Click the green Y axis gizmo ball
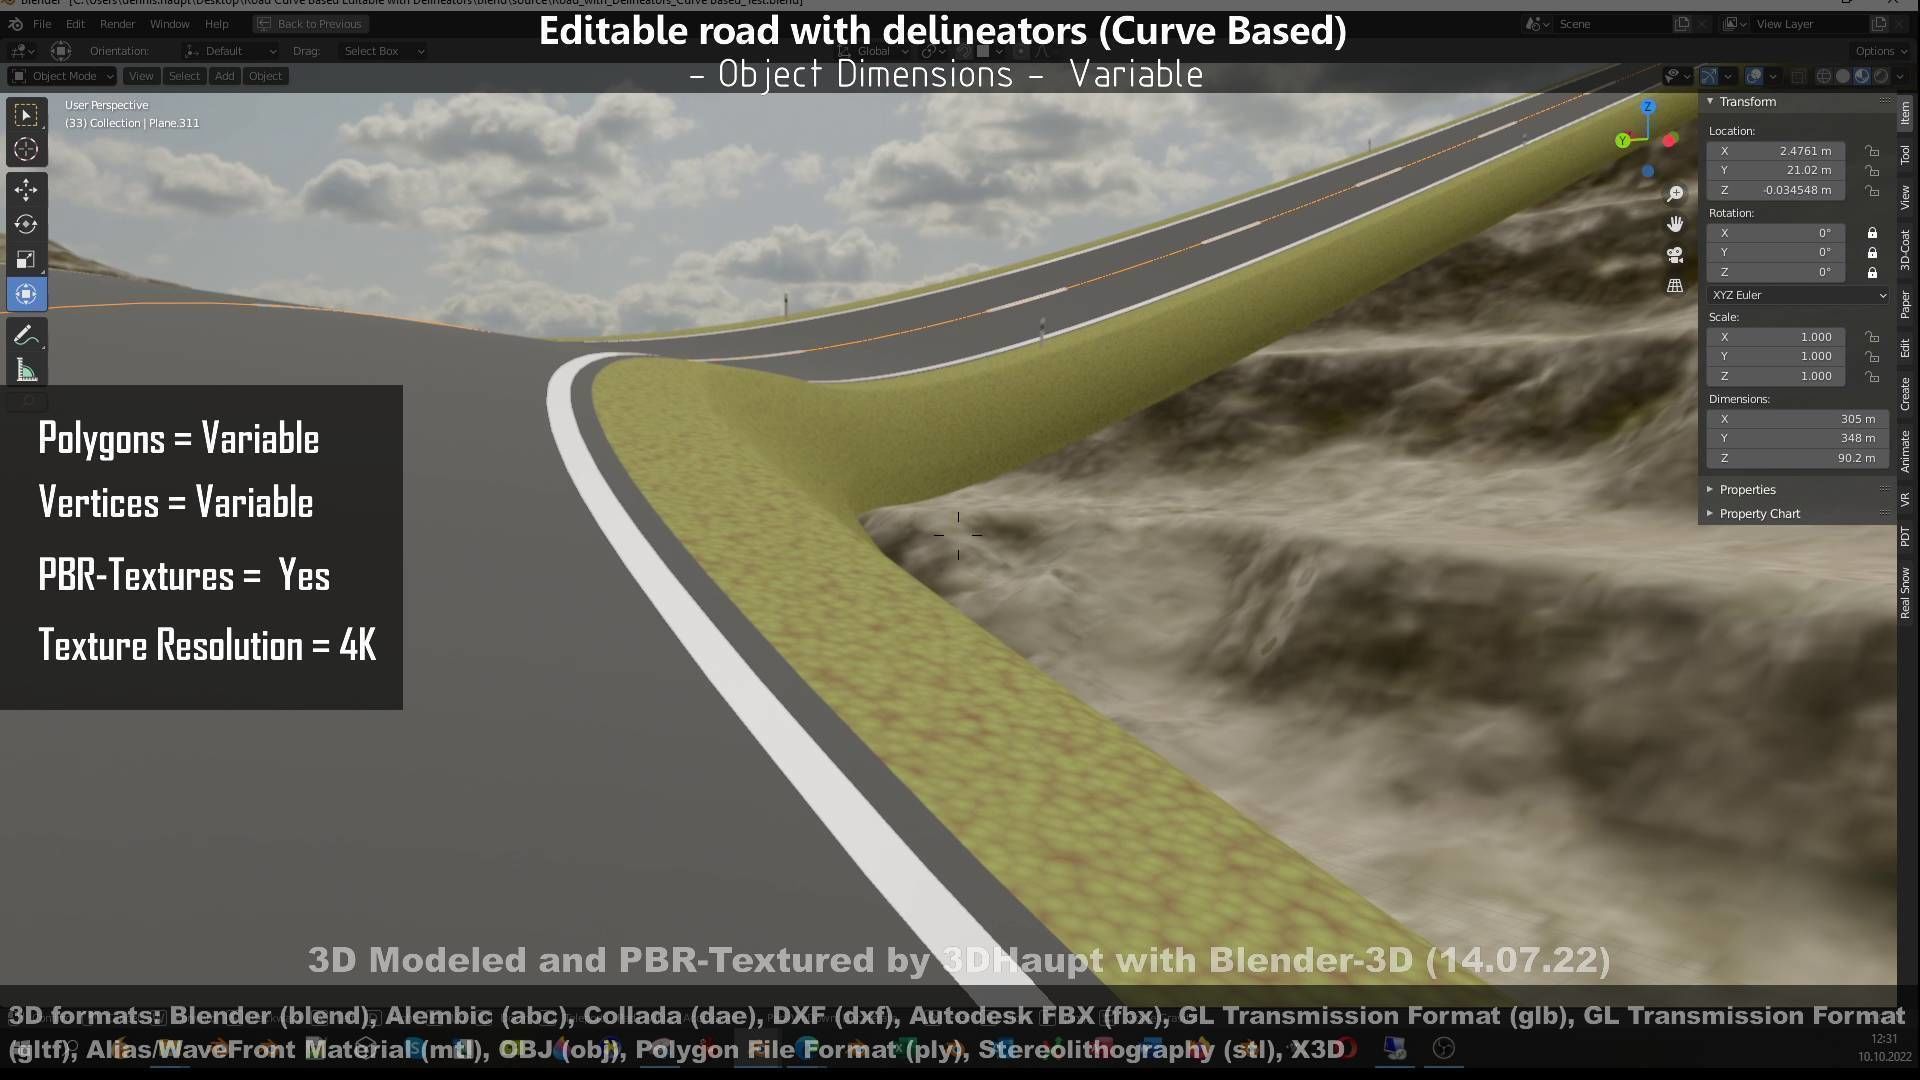The width and height of the screenshot is (1920, 1080). (1622, 141)
